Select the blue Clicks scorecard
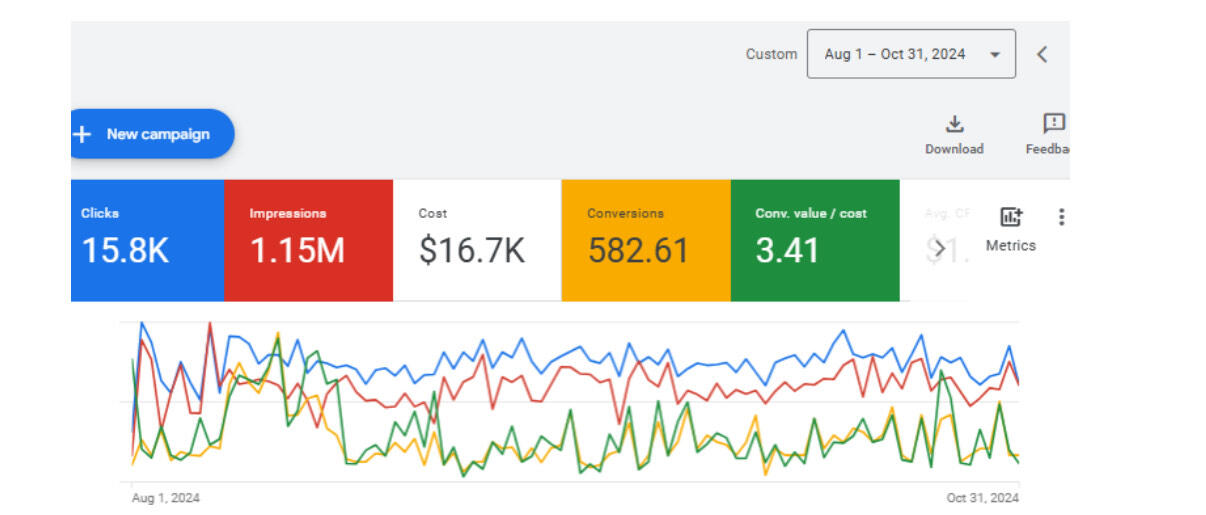 [147, 240]
